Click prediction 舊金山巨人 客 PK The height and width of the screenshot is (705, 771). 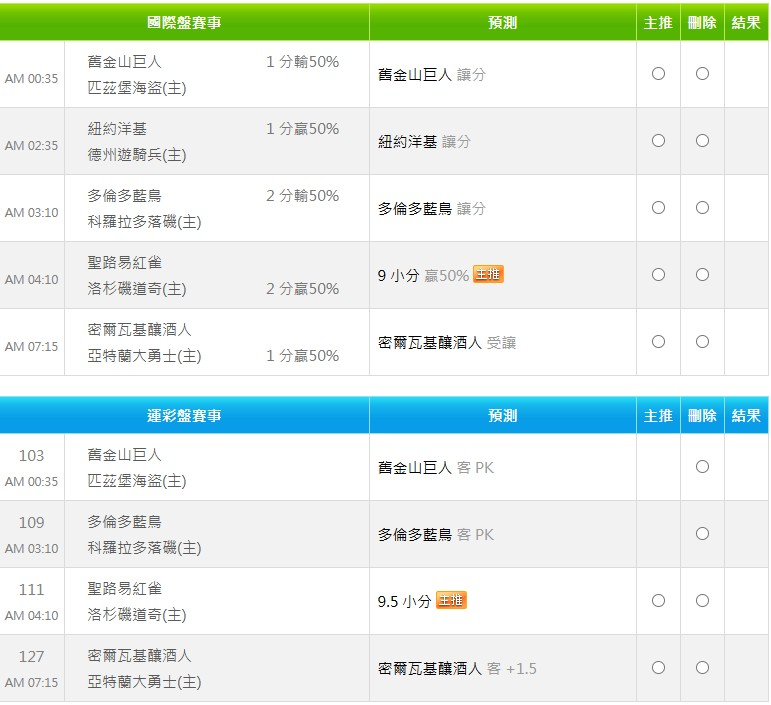click(436, 467)
